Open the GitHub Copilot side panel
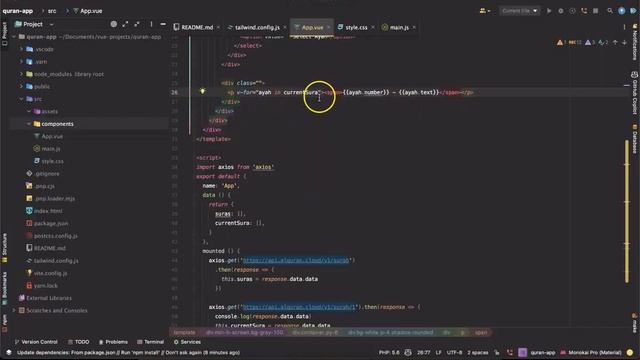Viewport: 640px width, 360px height. coord(635,92)
